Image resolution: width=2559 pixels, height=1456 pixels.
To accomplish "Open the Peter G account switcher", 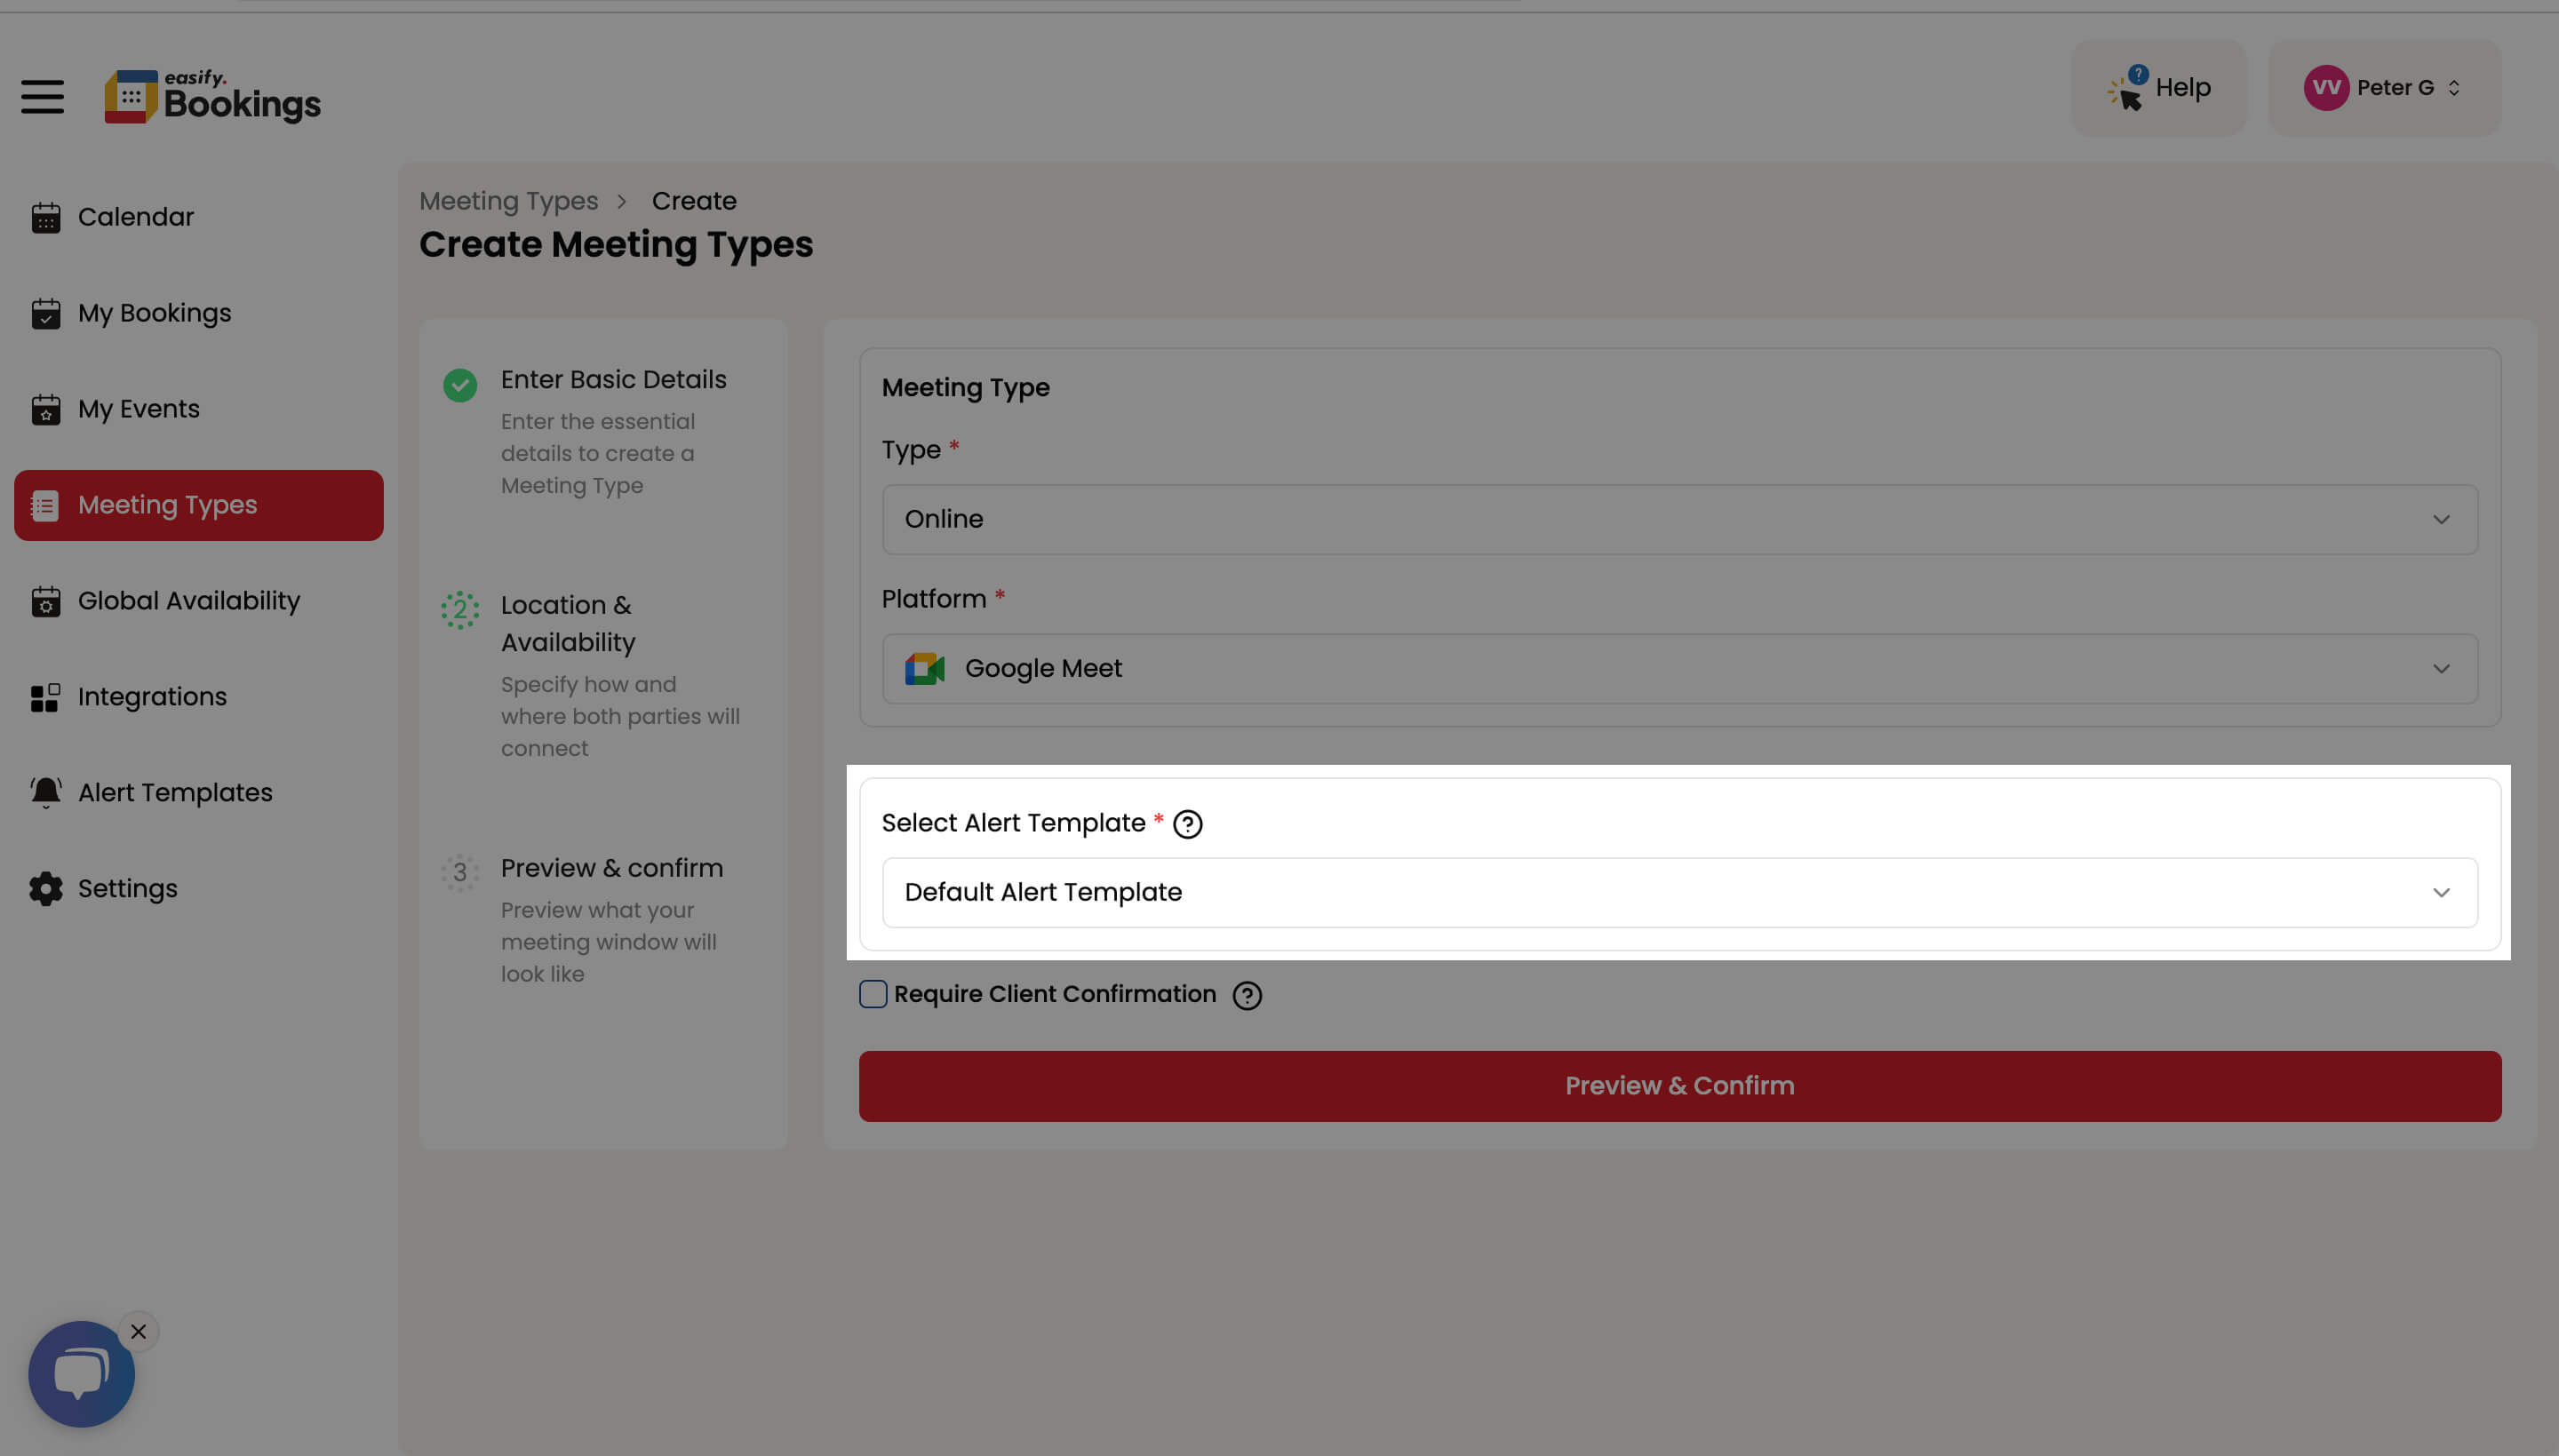I will coord(2384,88).
